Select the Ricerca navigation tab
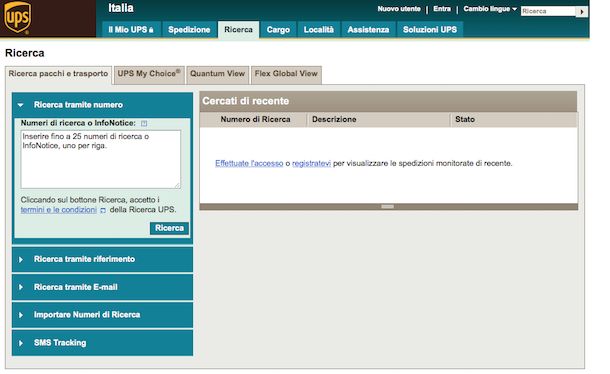 click(238, 30)
